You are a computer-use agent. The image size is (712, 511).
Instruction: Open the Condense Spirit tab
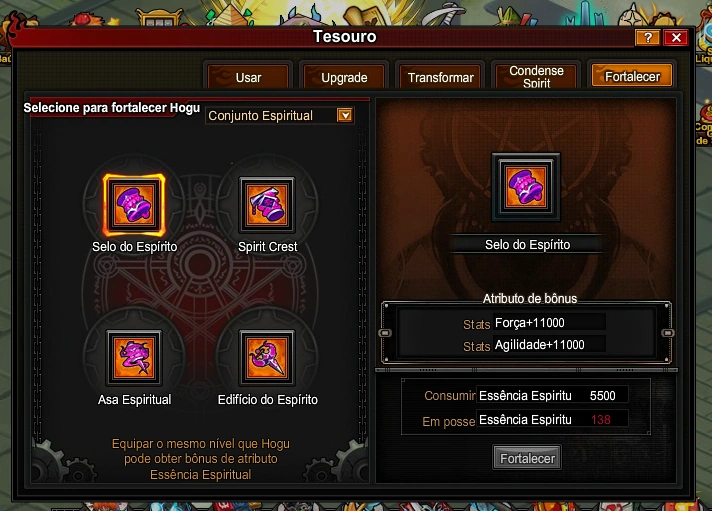(x=536, y=77)
